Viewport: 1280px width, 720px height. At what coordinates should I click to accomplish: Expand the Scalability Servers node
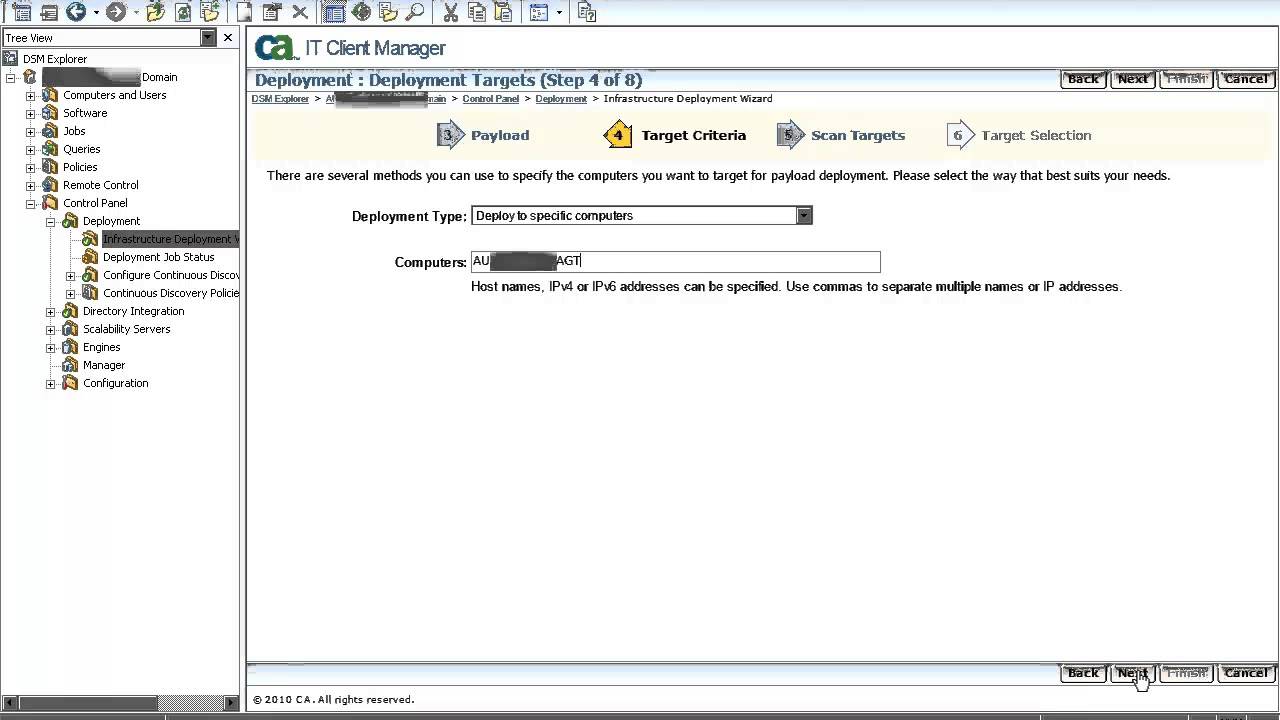click(50, 330)
